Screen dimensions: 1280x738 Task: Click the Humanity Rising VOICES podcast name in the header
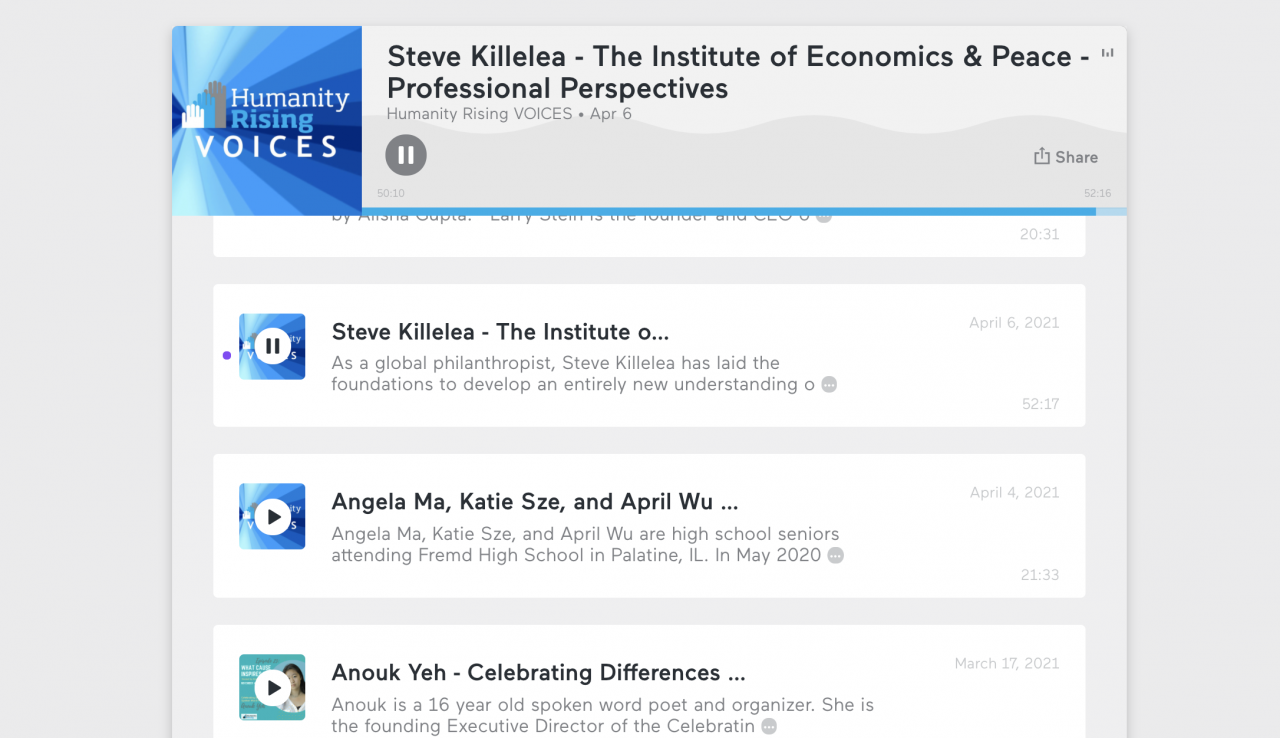click(479, 114)
